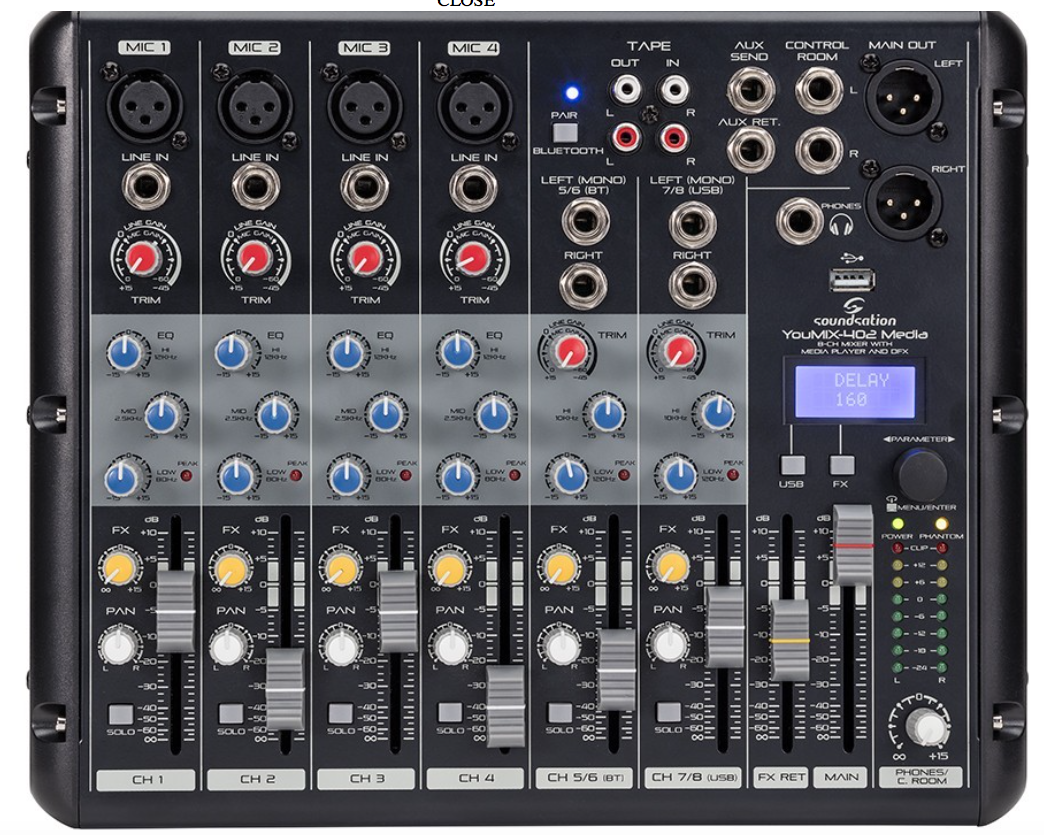The image size is (1044, 835).
Task: Toggle the SOLO button on CH 4
Action: click(x=450, y=712)
